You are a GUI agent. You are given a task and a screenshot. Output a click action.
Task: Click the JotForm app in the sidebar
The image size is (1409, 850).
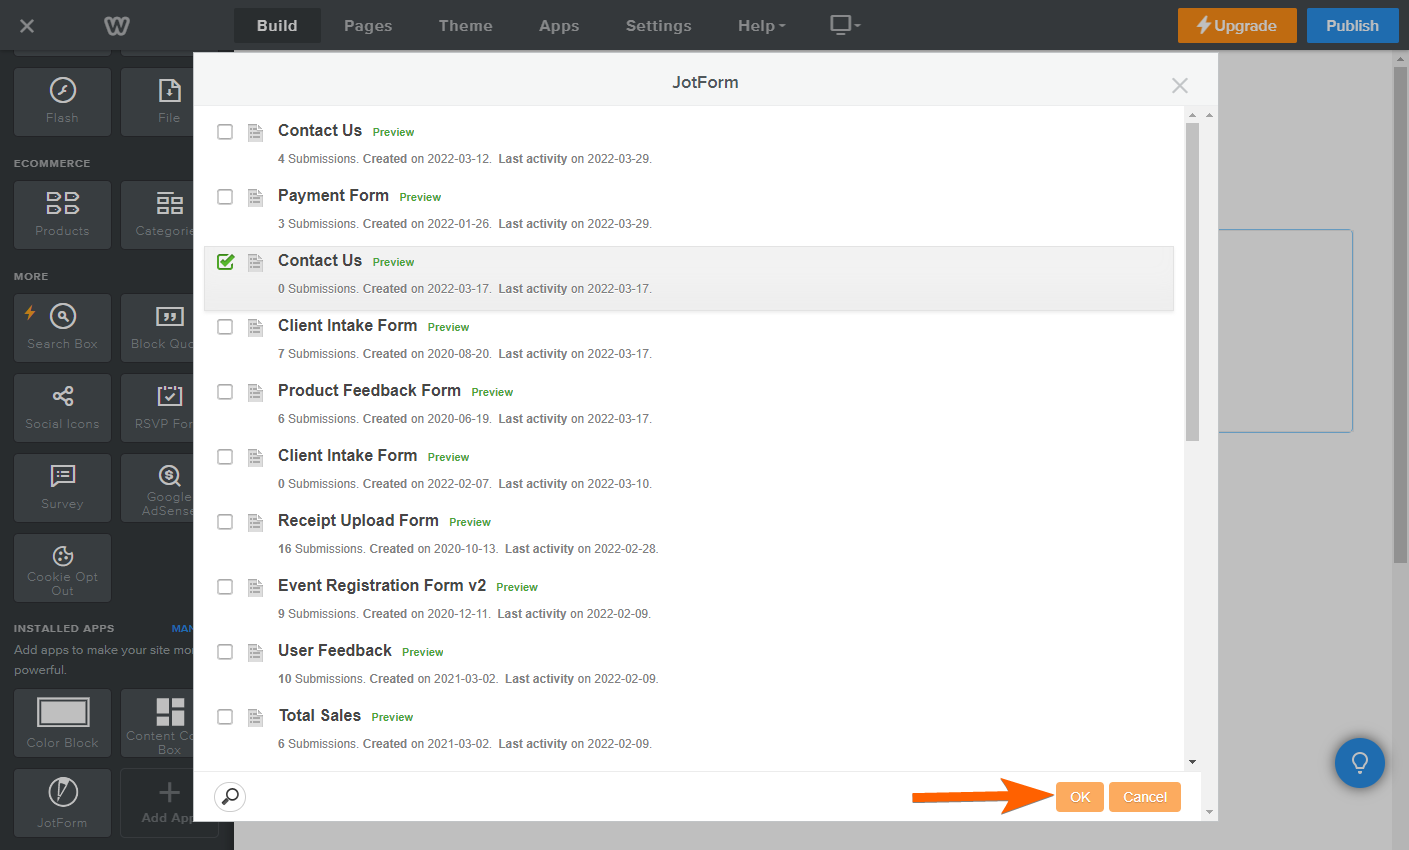coord(62,803)
